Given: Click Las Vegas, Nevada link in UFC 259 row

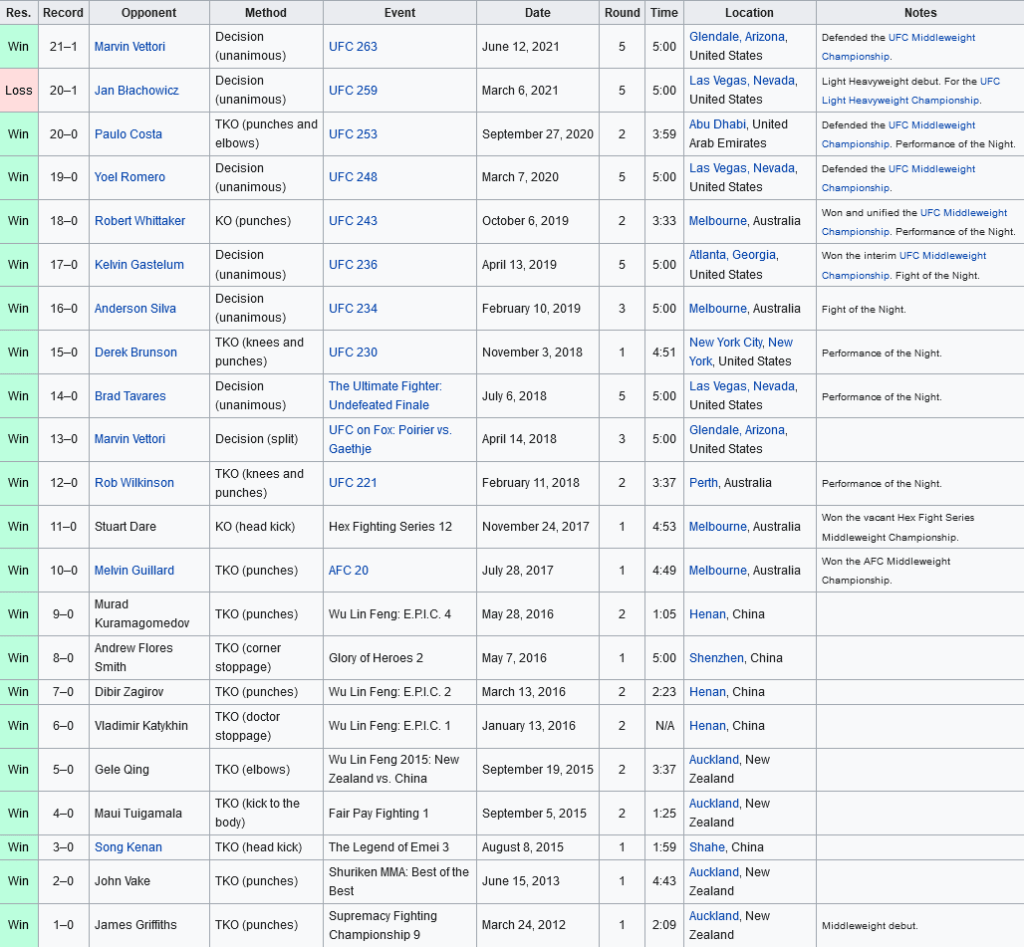Looking at the screenshot, I should tap(742, 80).
